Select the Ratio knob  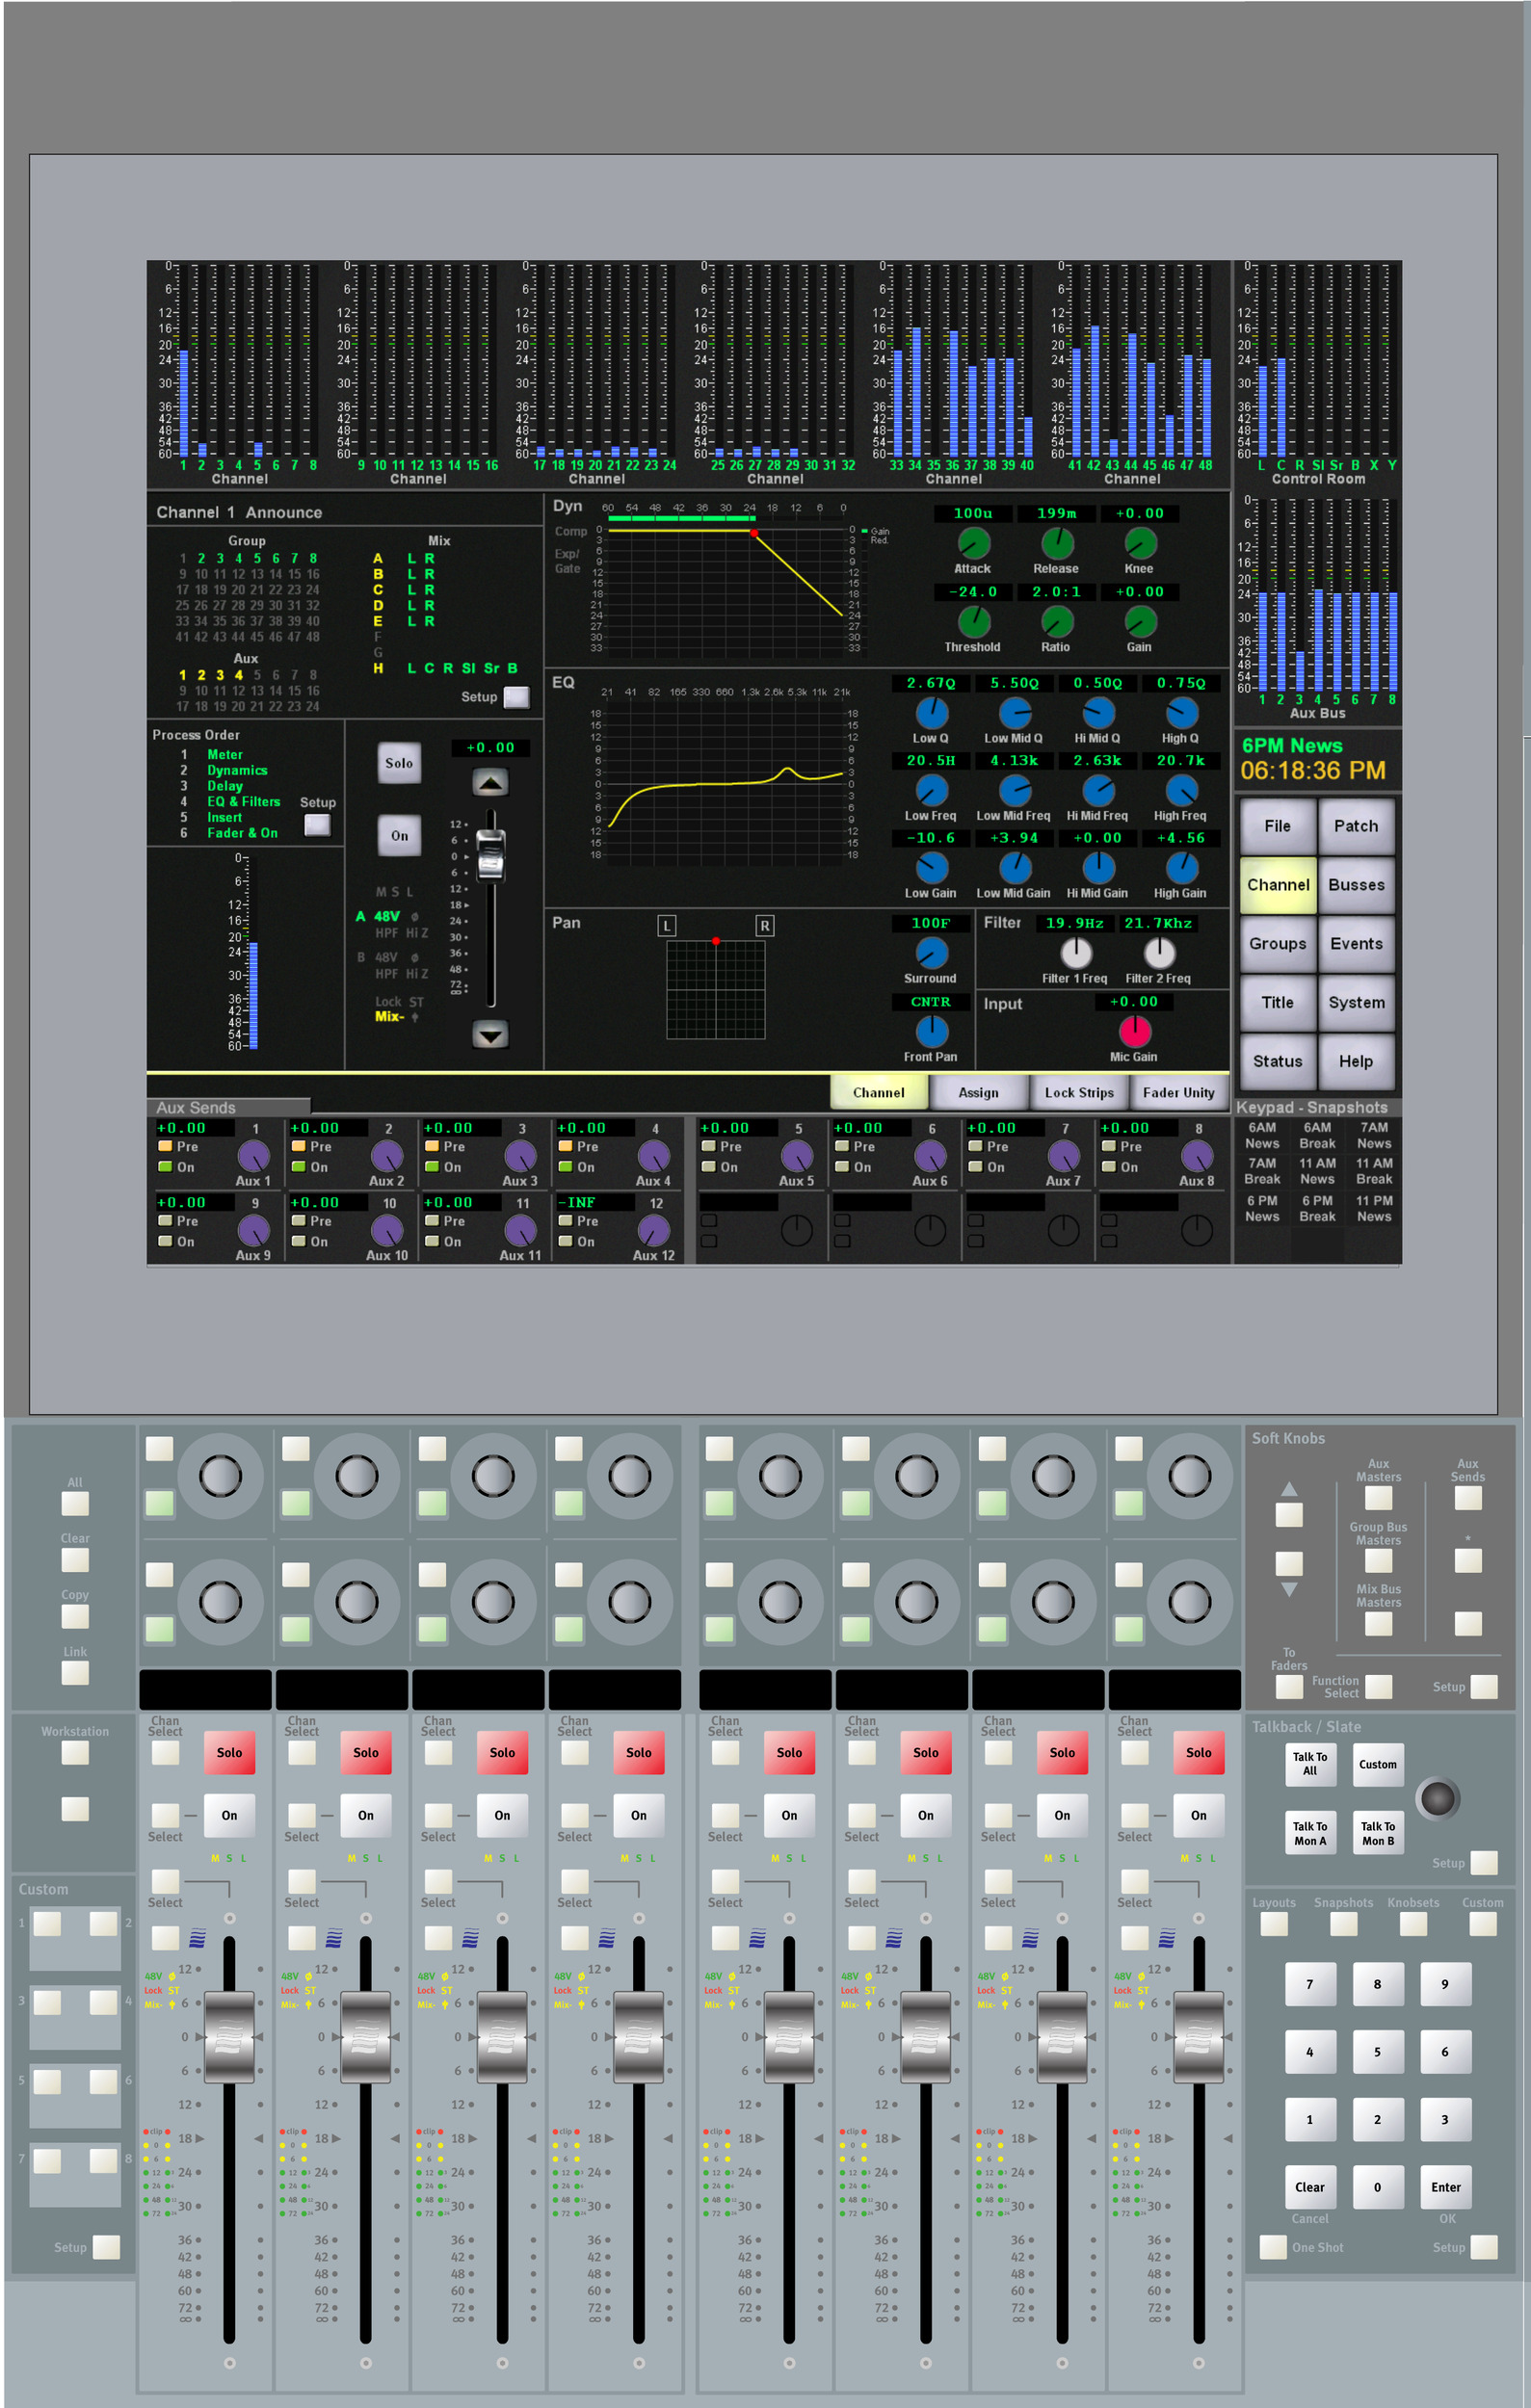(1056, 622)
